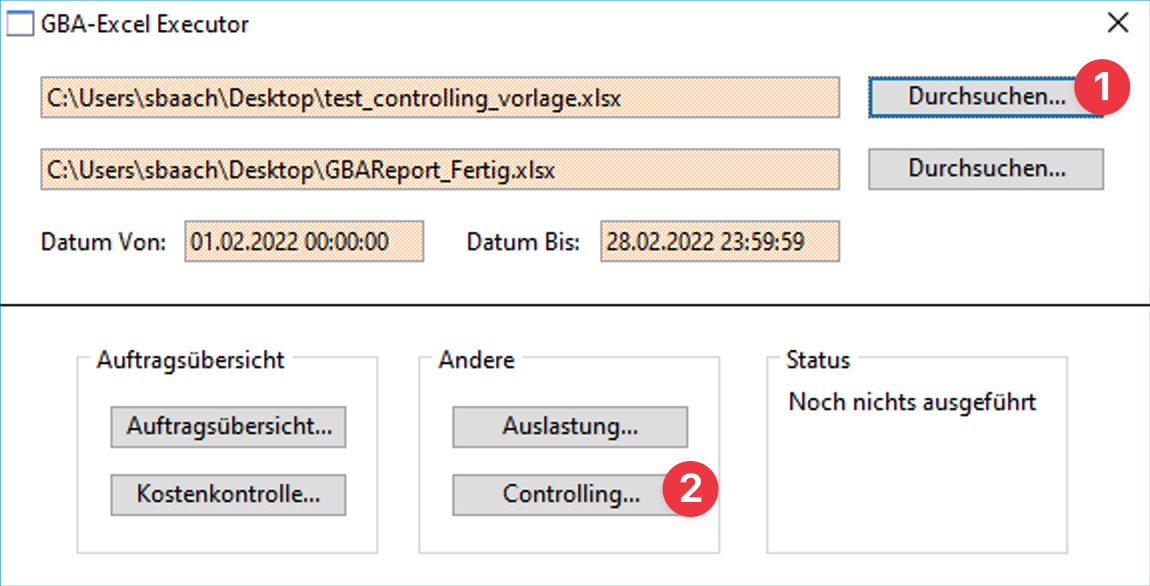Browse for the GBAReport_Fertig.xlsx output file
Viewport: 1150px width, 586px height.
pyautogui.click(x=985, y=169)
